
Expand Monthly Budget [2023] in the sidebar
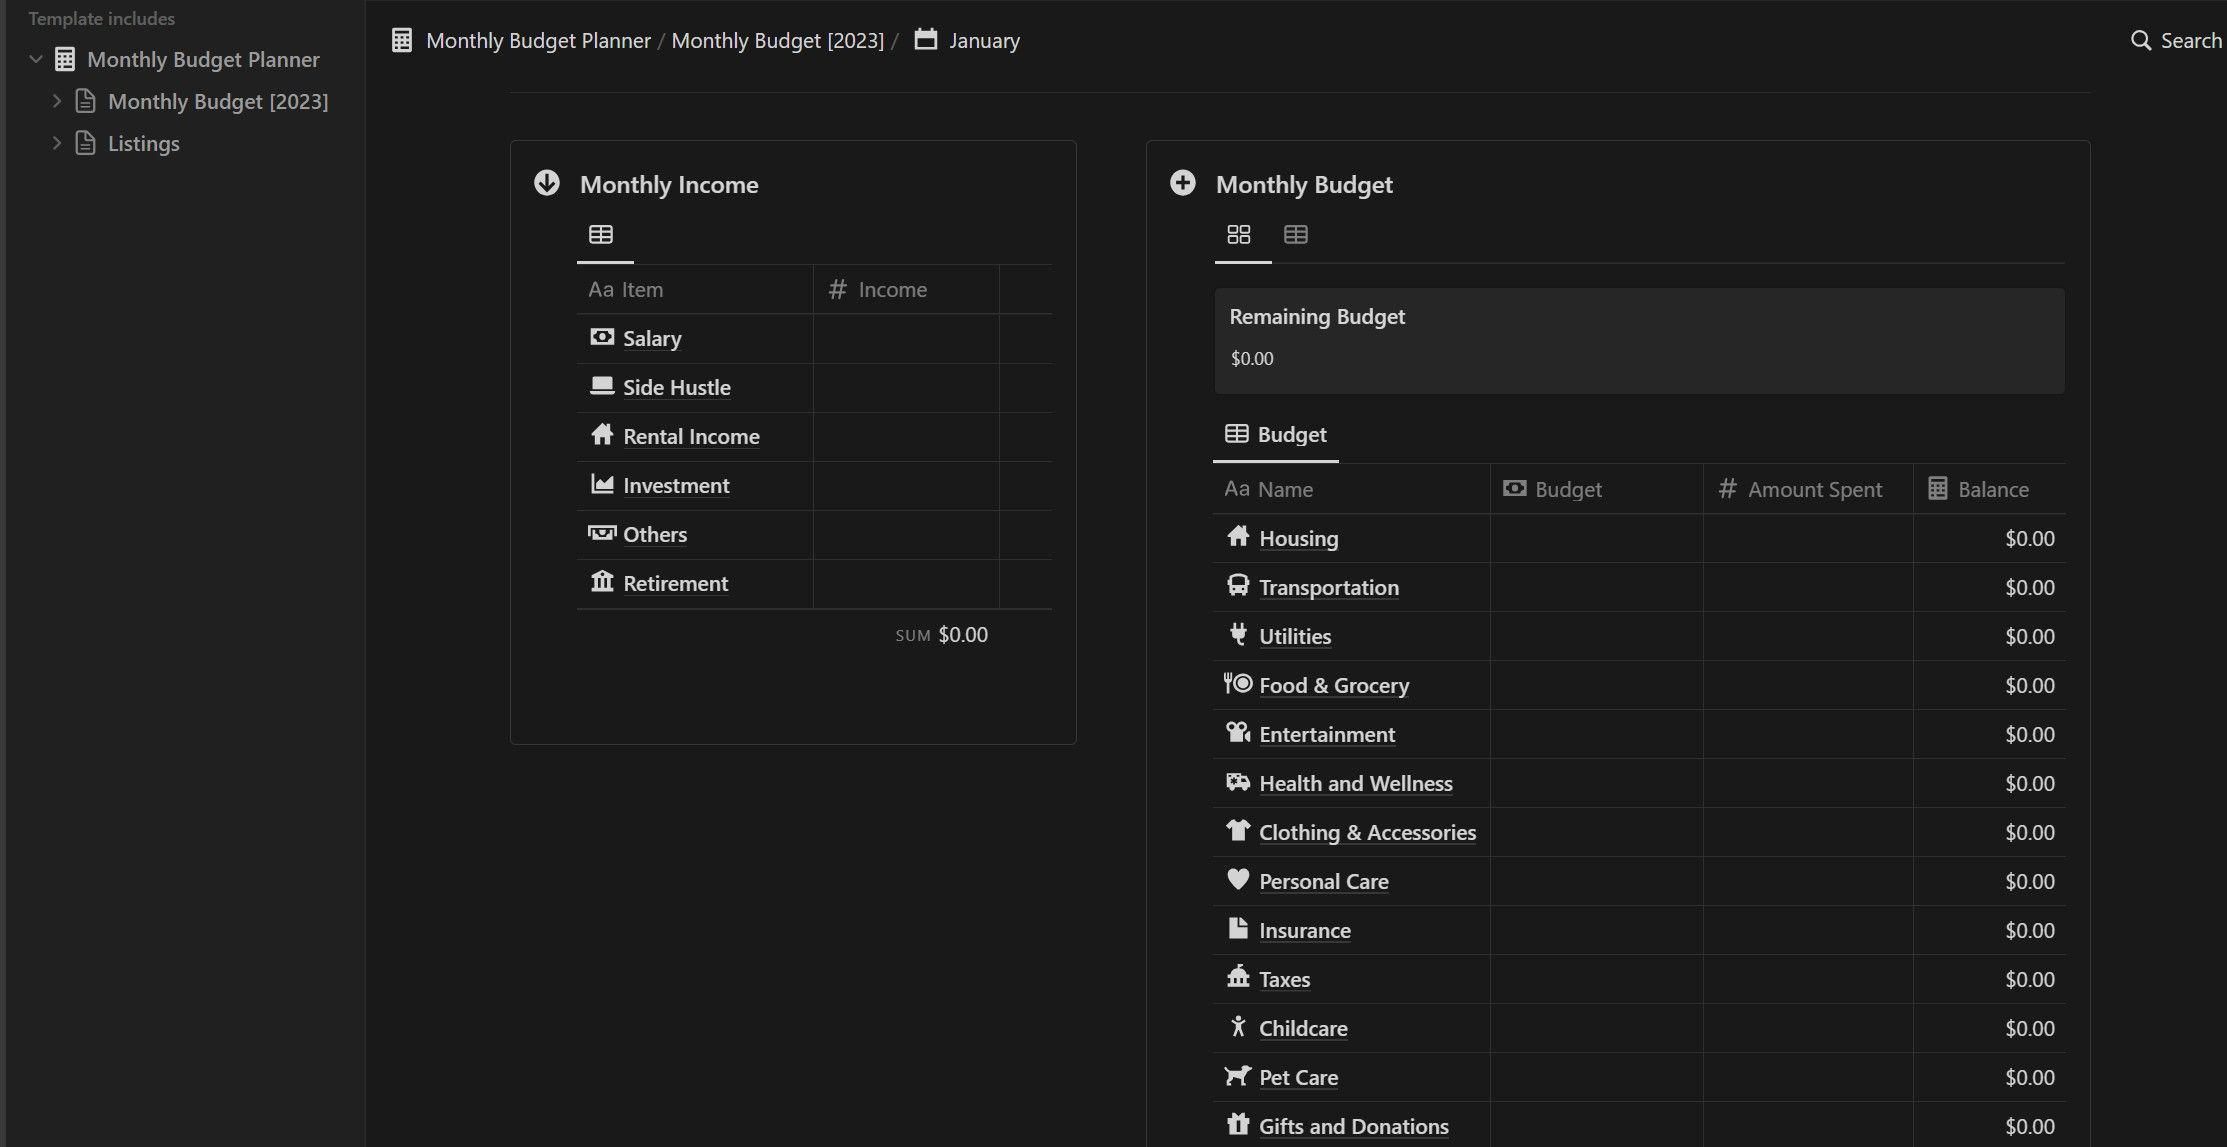57,100
